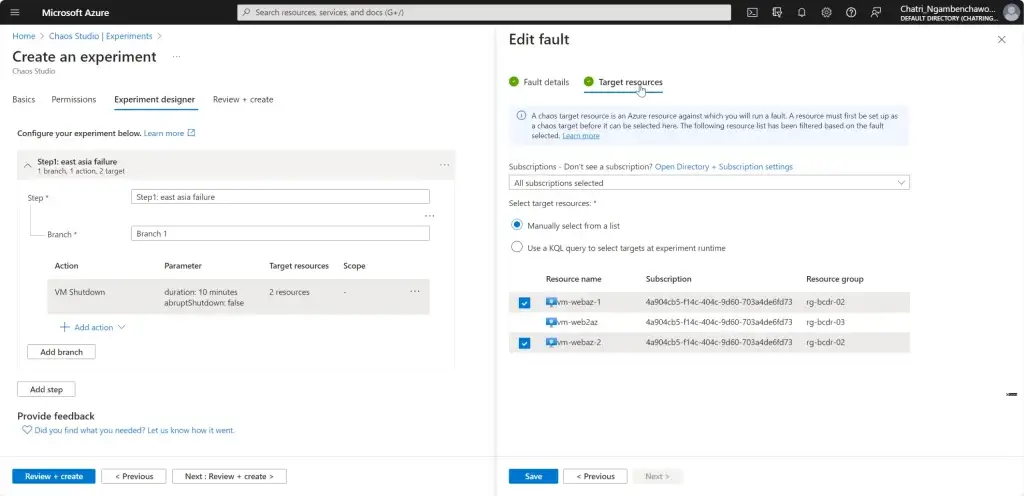Open the VM Shutdown action ellipsis menu

coord(415,292)
